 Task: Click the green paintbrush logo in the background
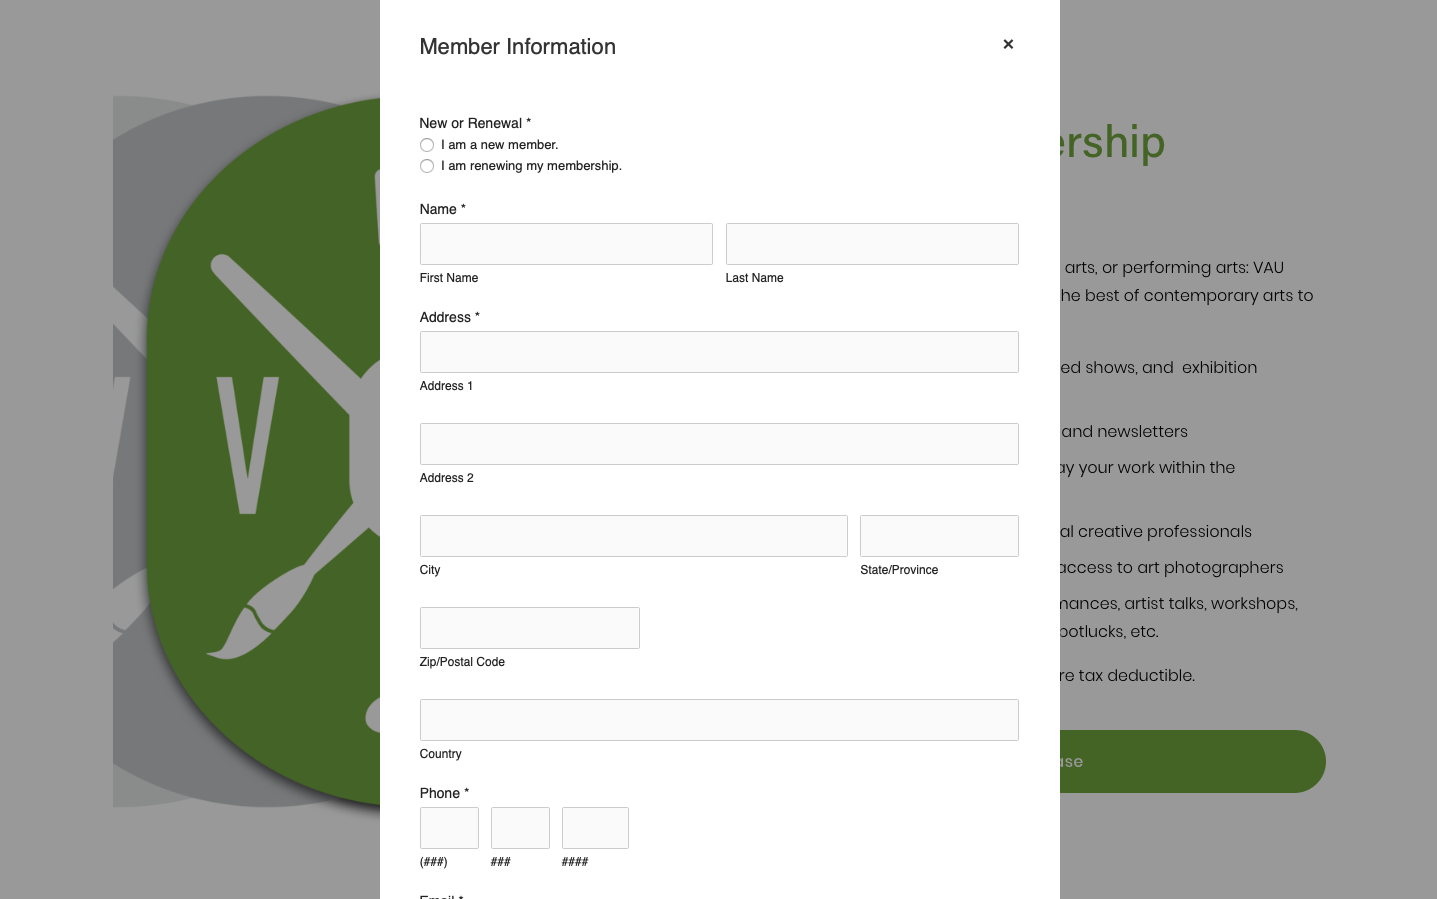(263, 452)
